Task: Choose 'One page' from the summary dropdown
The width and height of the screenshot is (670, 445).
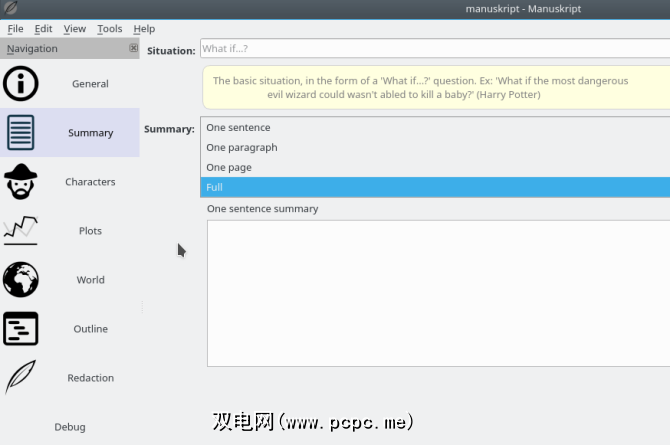Action: 435,168
